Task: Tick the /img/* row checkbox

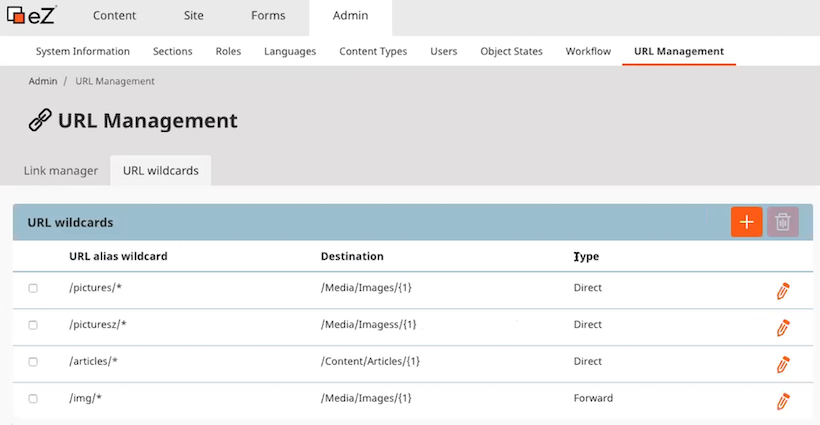Action: tap(33, 399)
